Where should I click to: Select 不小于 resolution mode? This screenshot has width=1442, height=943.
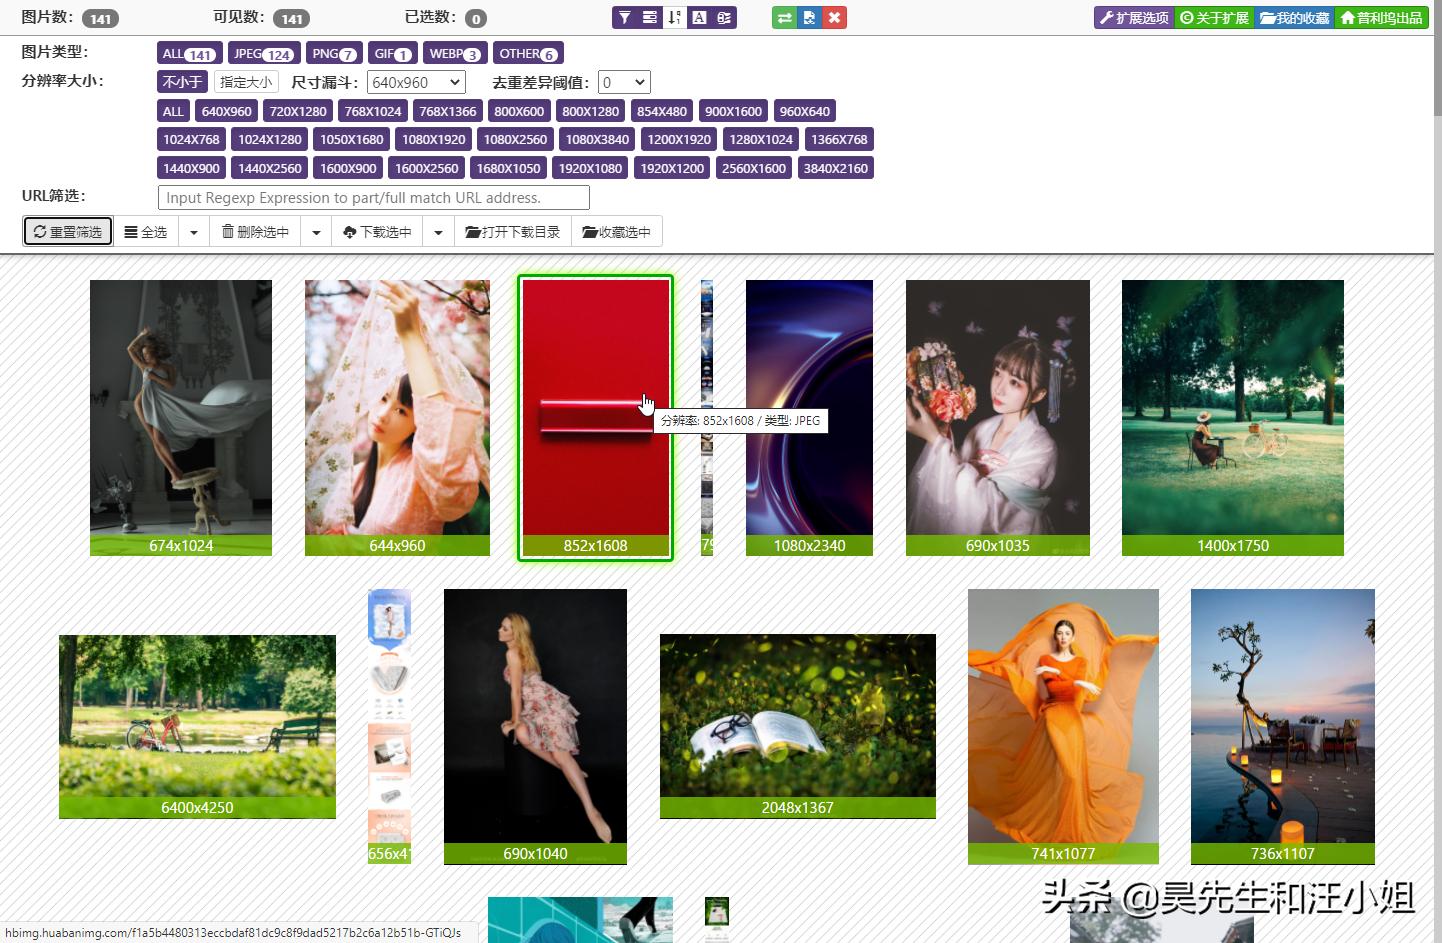tap(182, 82)
